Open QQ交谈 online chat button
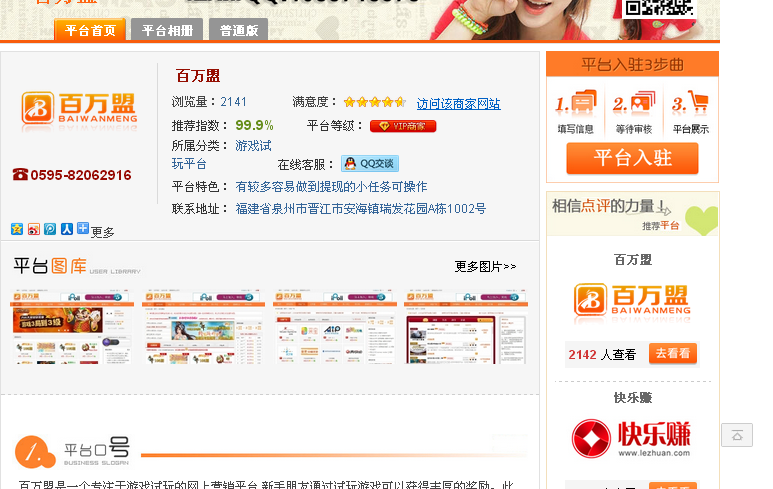 370,164
